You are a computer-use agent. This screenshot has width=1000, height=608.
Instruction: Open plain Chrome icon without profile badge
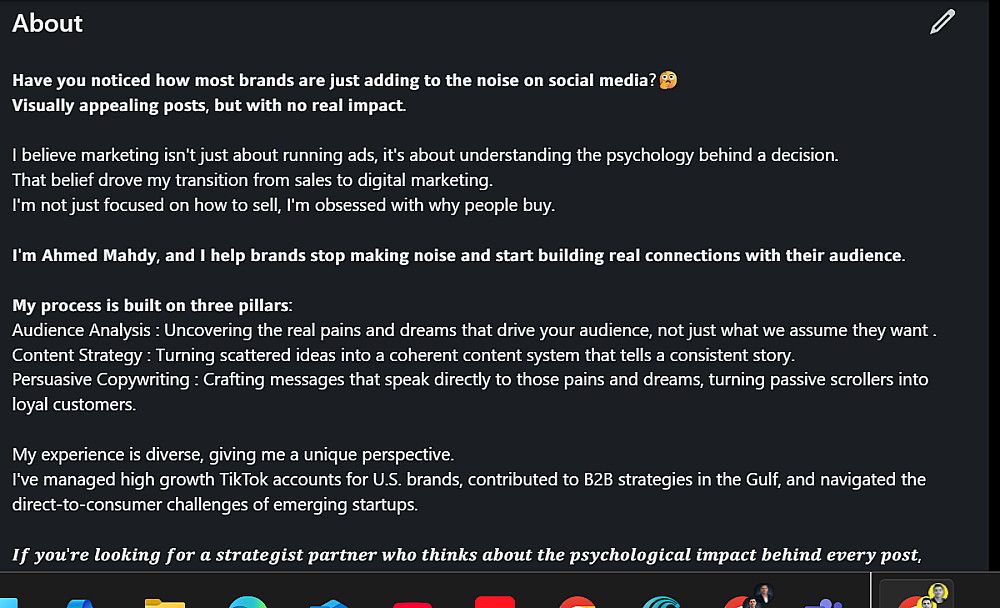(578, 602)
